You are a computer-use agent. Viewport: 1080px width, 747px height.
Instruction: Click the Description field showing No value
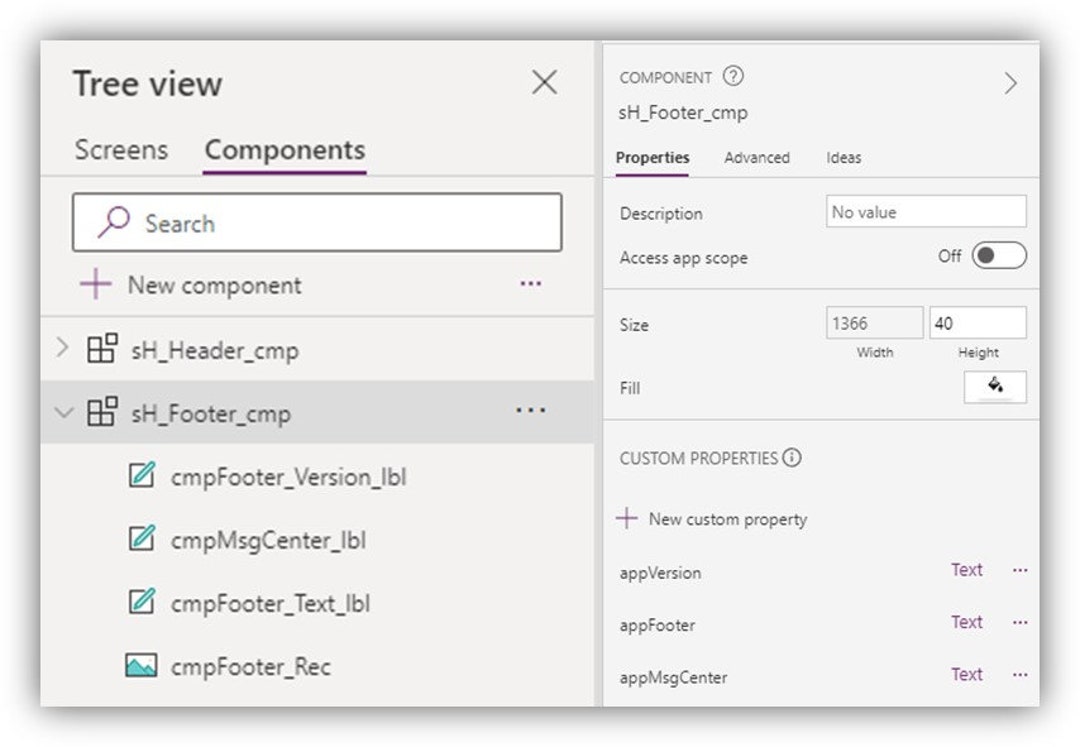click(925, 211)
